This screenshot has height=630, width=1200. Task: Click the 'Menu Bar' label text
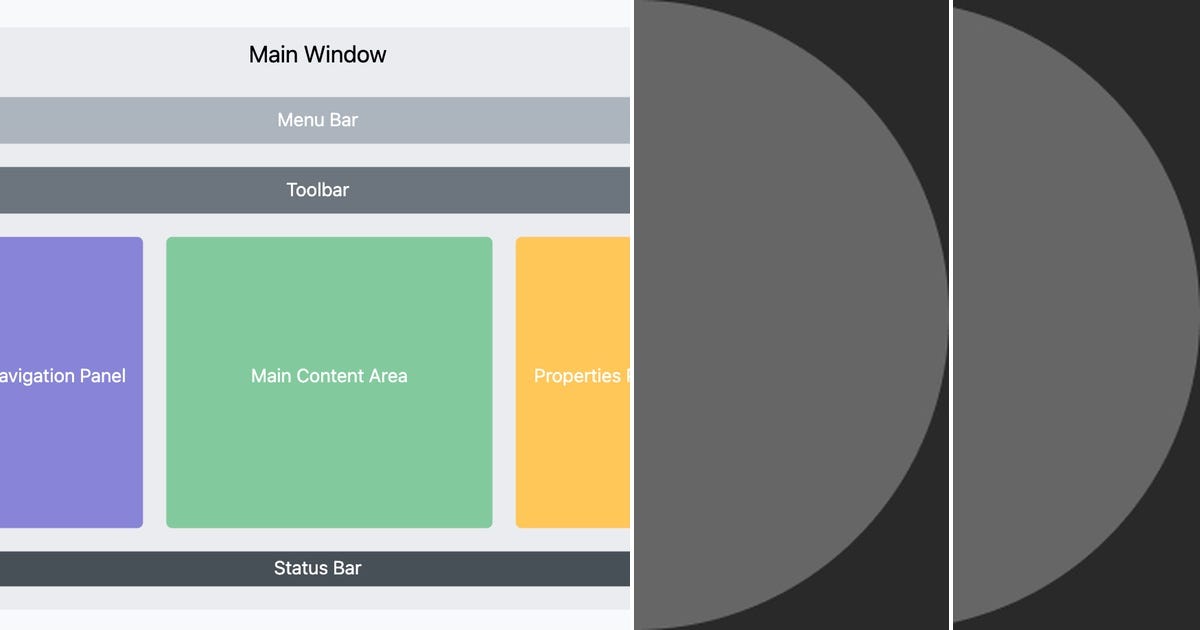(x=317, y=120)
